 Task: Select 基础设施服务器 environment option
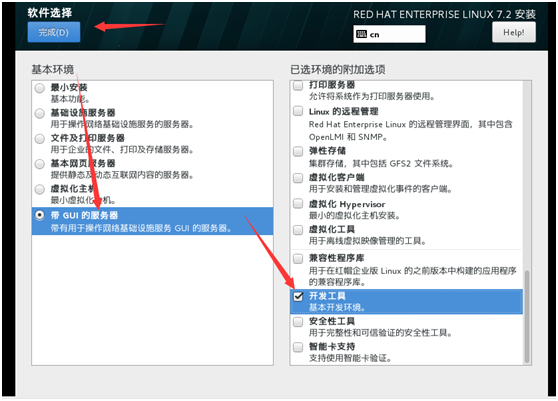[x=40, y=114]
